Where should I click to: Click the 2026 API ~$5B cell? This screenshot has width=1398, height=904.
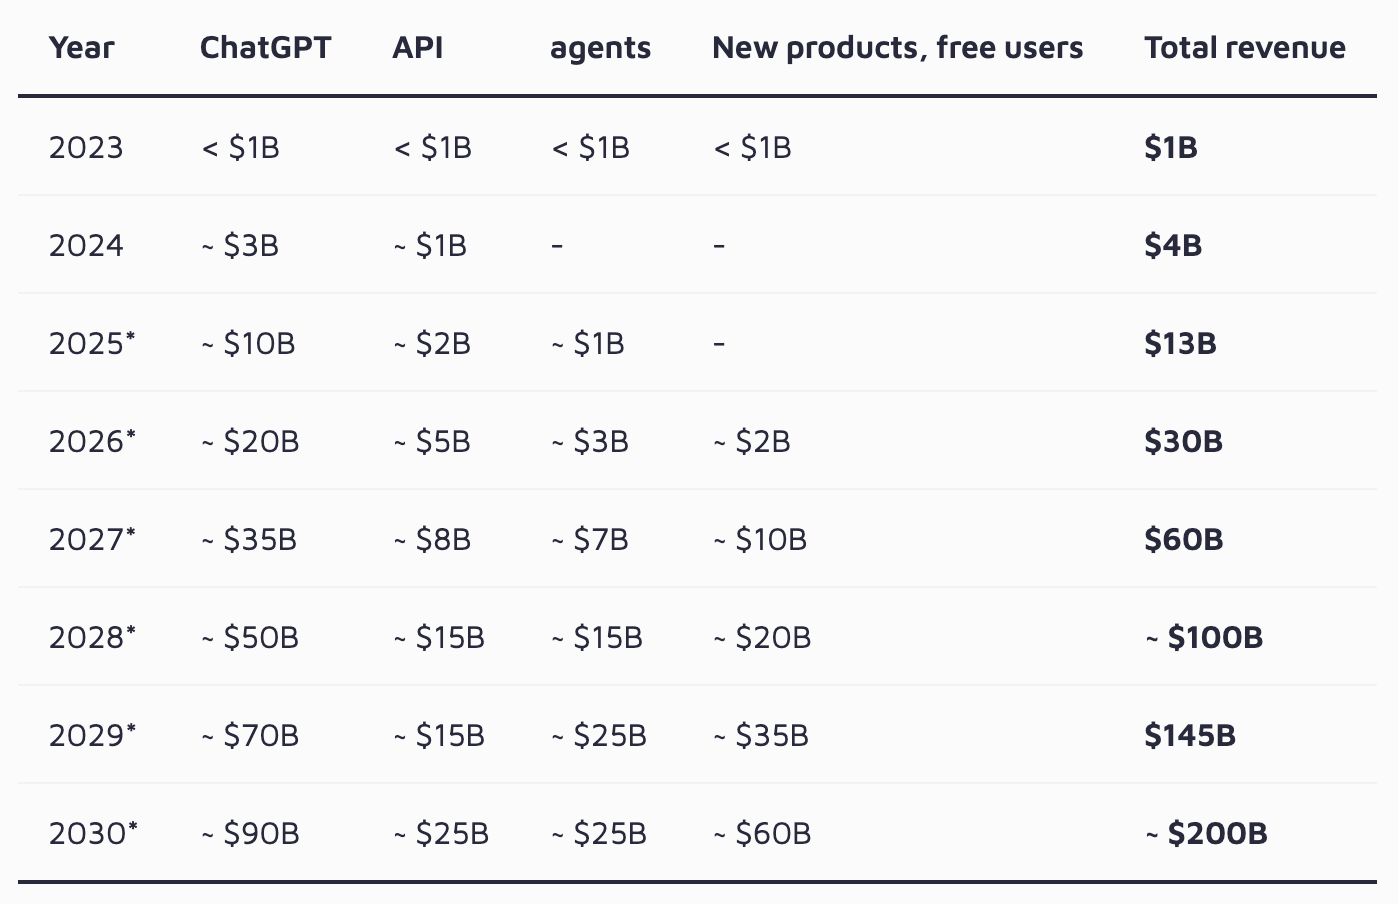tap(431, 442)
